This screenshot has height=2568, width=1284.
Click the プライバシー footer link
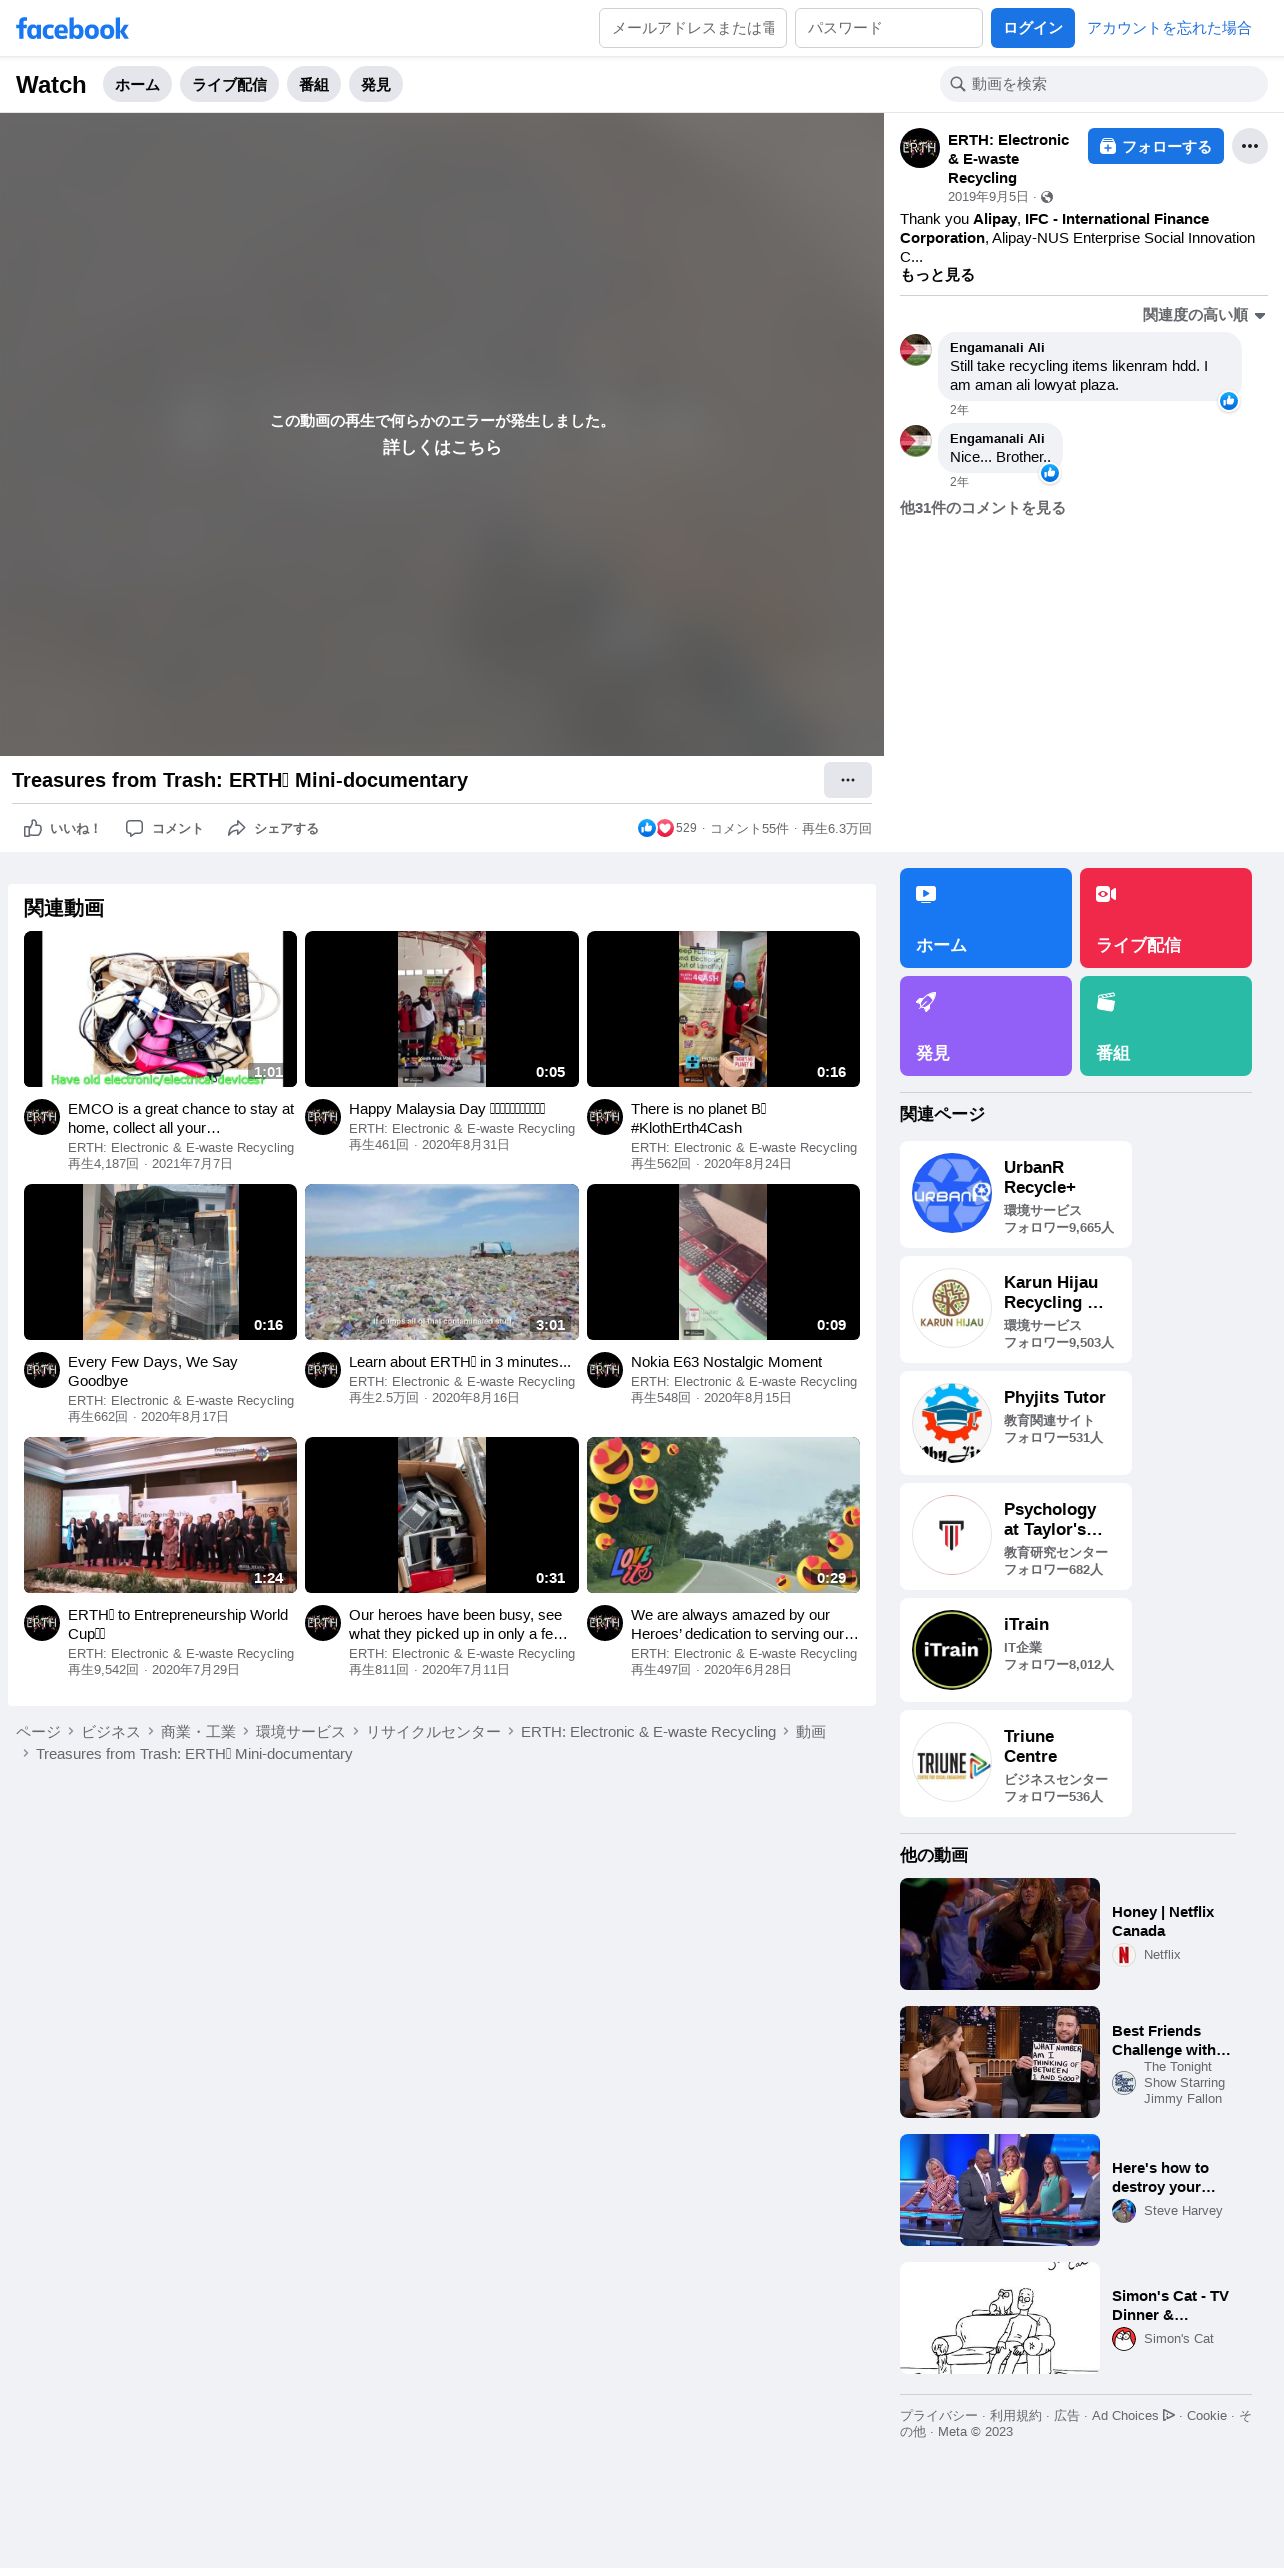[938, 2415]
